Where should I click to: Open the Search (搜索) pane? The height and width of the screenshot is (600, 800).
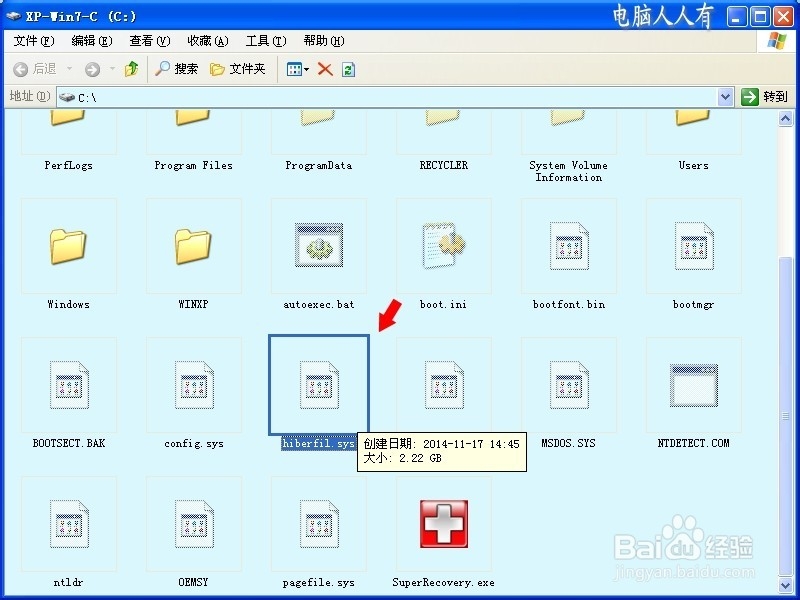(x=176, y=69)
